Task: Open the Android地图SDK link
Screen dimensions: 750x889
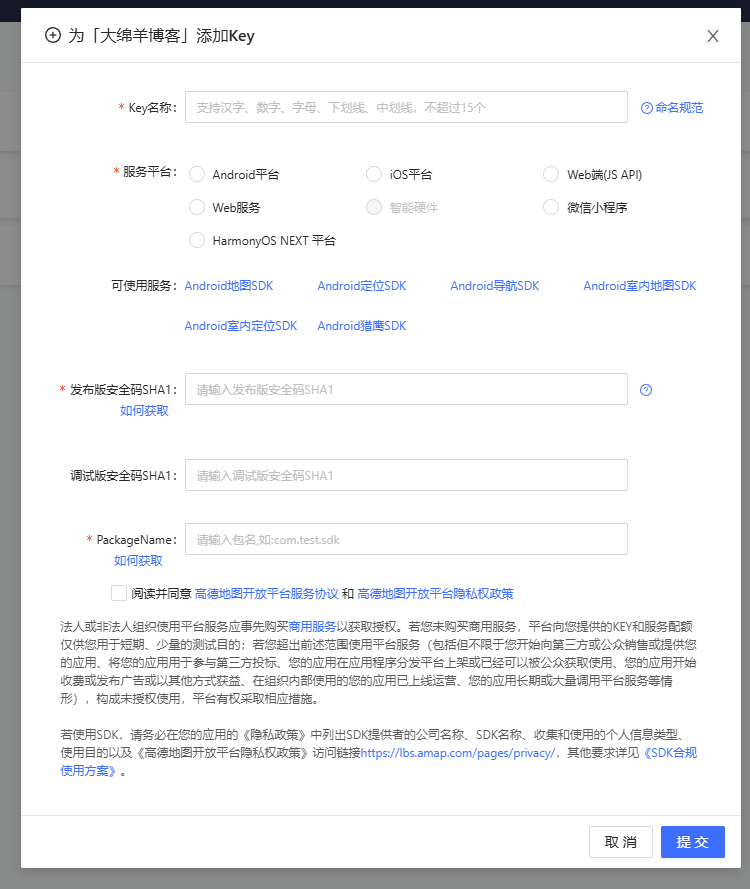Action: click(x=229, y=286)
